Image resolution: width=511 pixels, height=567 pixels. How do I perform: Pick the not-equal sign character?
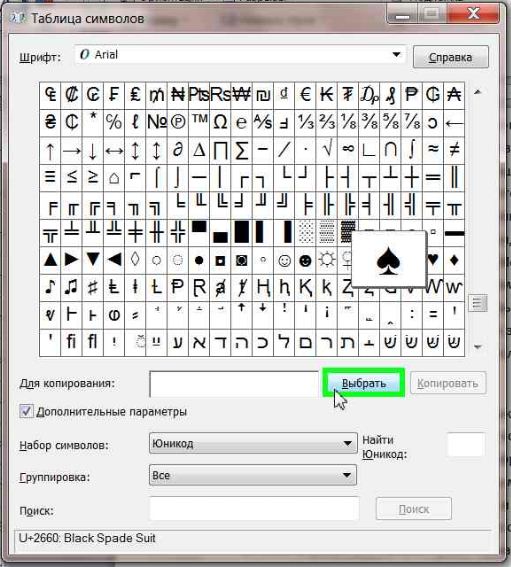tap(454, 150)
